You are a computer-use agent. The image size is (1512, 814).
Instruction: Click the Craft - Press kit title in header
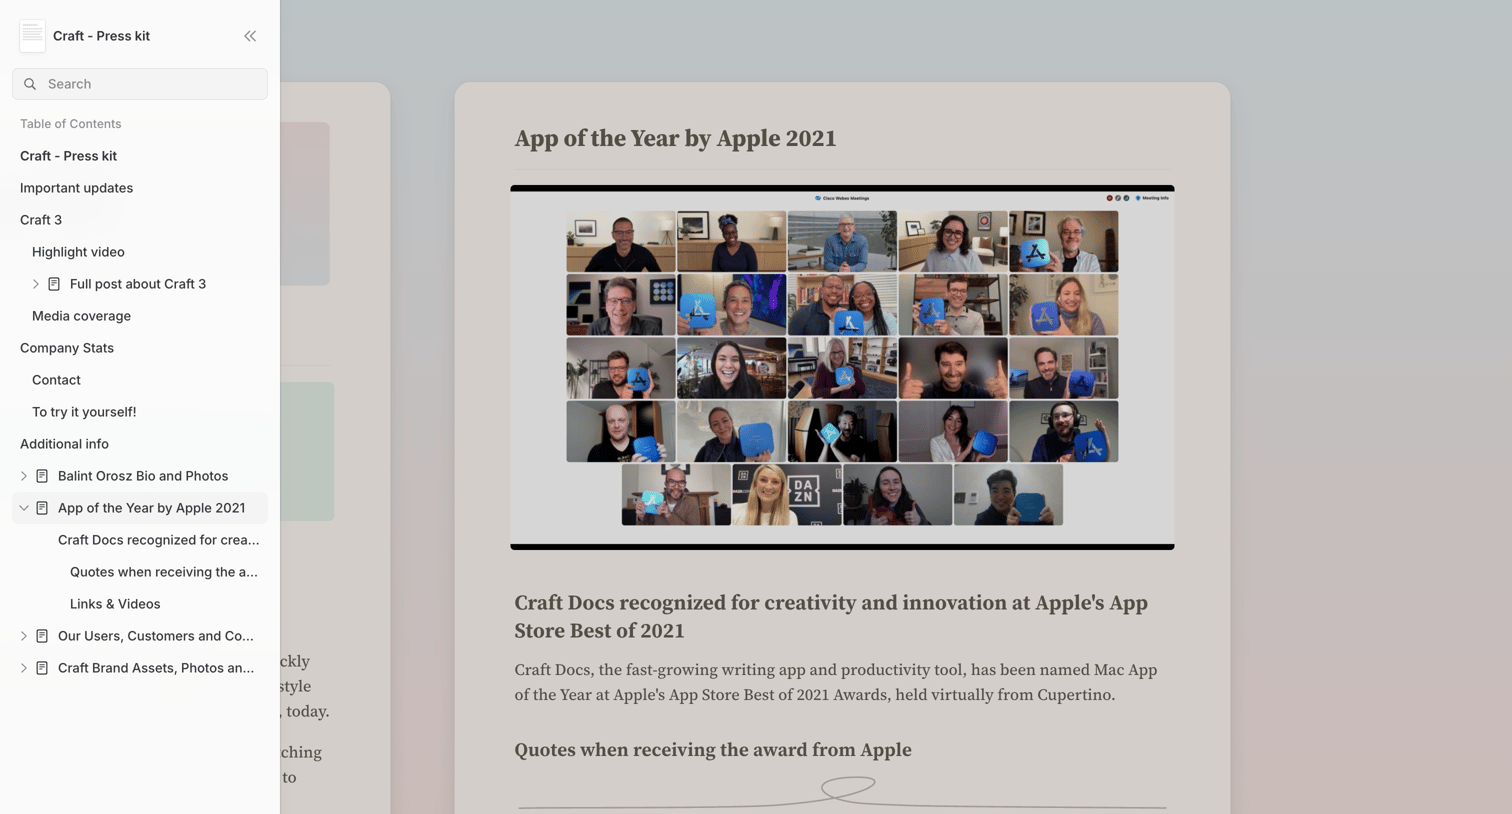(x=101, y=36)
